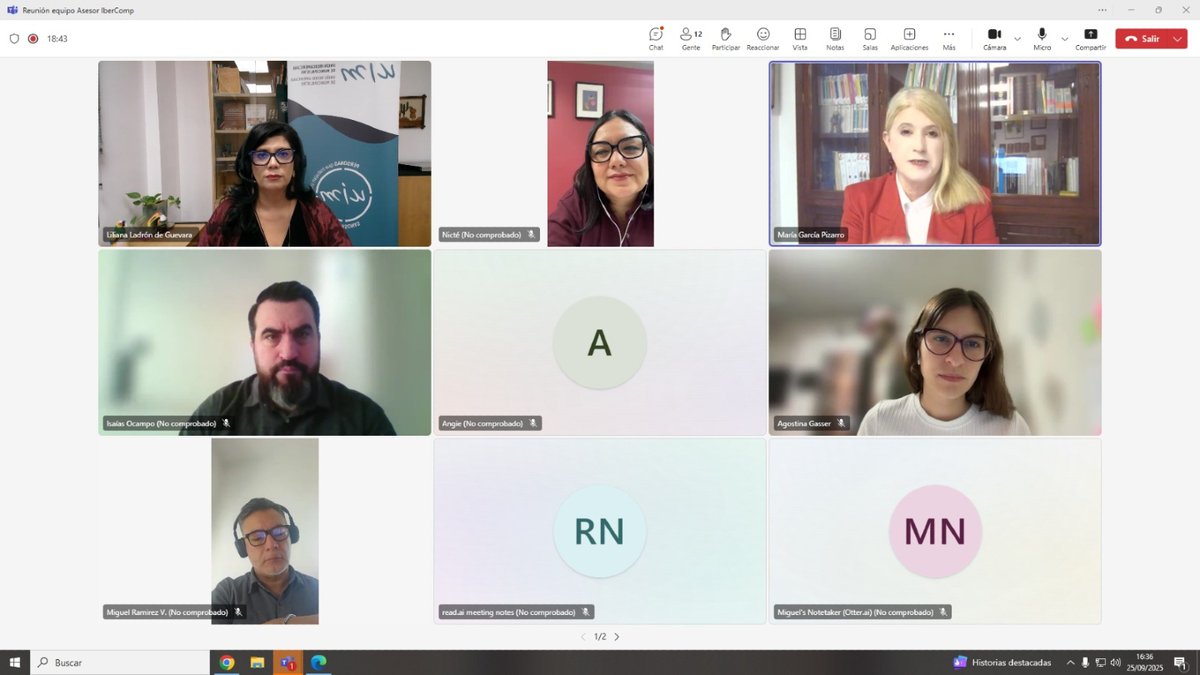Go to next participants page

point(617,636)
